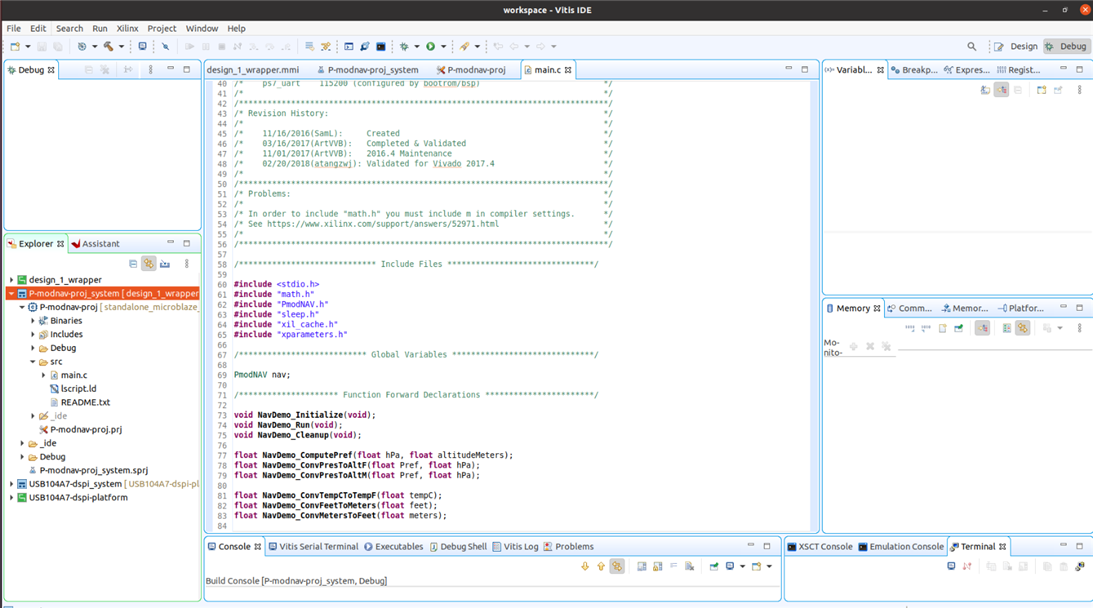Switch to the Breakpoints tab
Viewport: 1093px width, 608px height.
point(914,70)
